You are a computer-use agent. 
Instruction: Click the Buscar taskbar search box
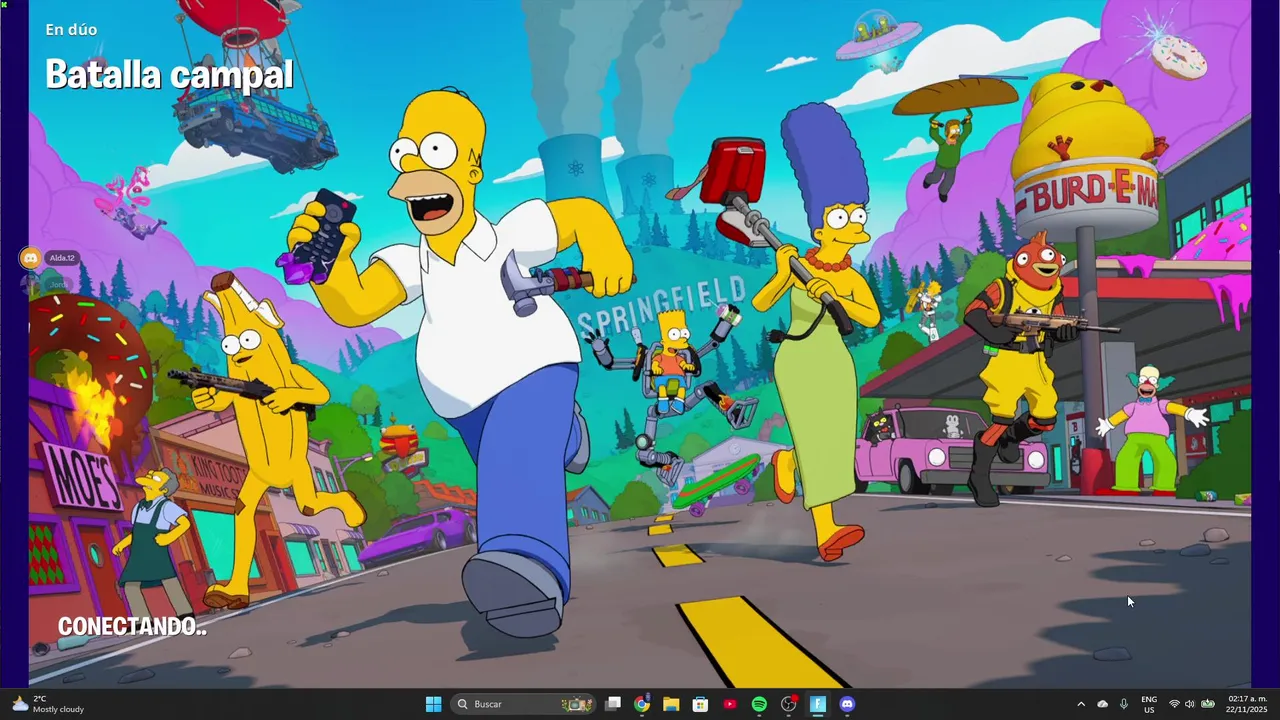tap(524, 704)
